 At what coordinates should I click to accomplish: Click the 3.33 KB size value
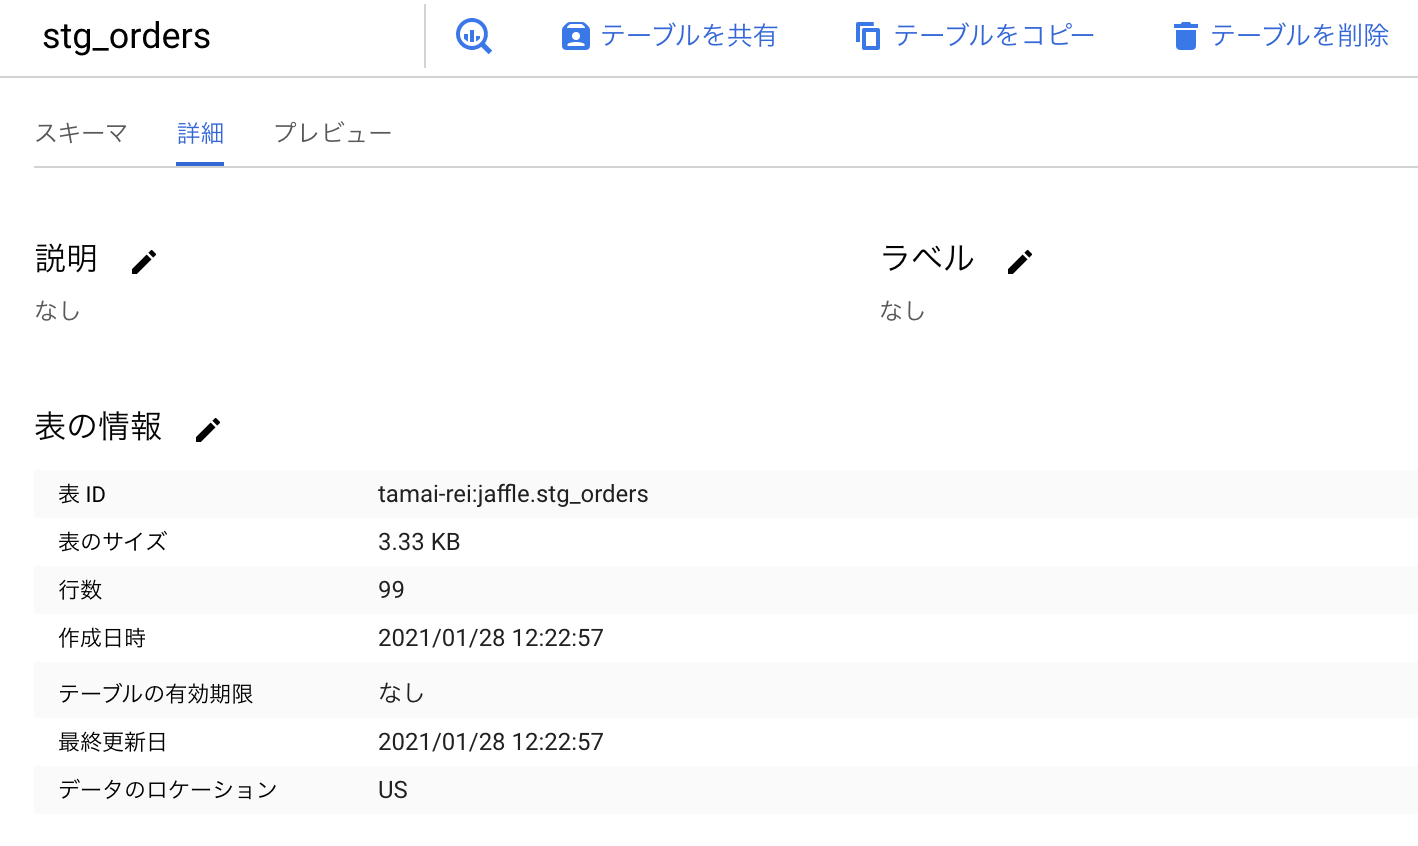click(x=419, y=542)
